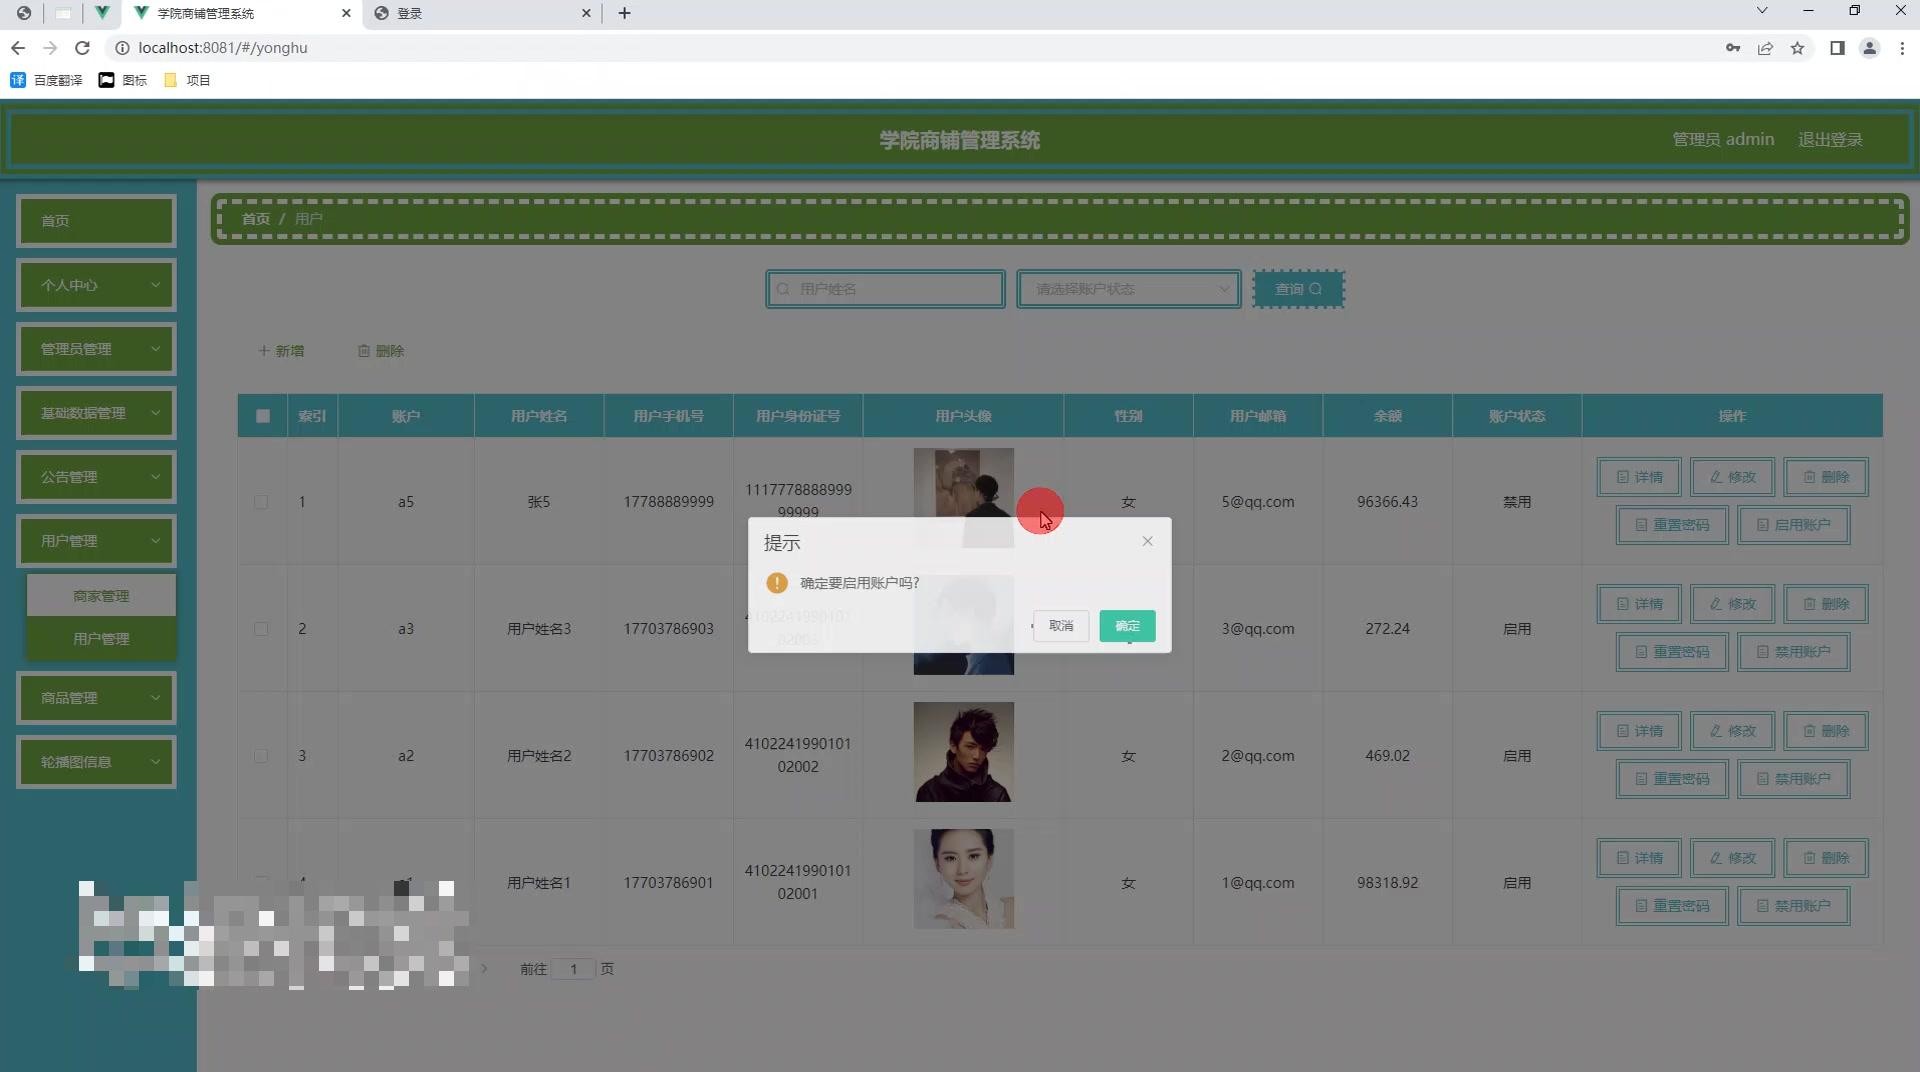Screen dimensions: 1920x1072
Task: Click the key icon in browser address bar
Action: coord(1733,47)
